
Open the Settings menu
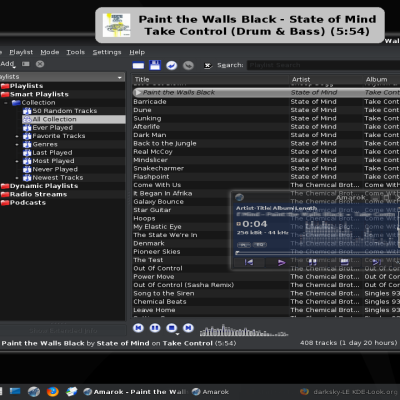tap(107, 52)
